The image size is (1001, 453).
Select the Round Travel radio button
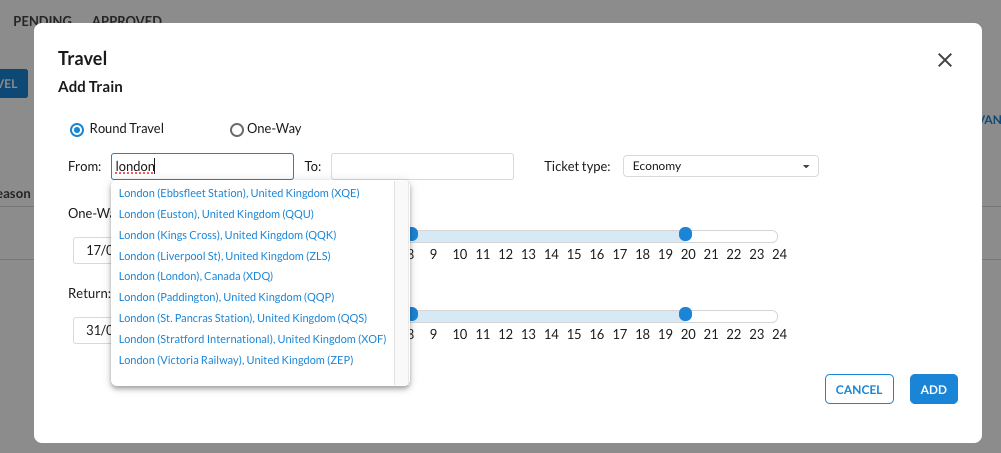coord(77,130)
